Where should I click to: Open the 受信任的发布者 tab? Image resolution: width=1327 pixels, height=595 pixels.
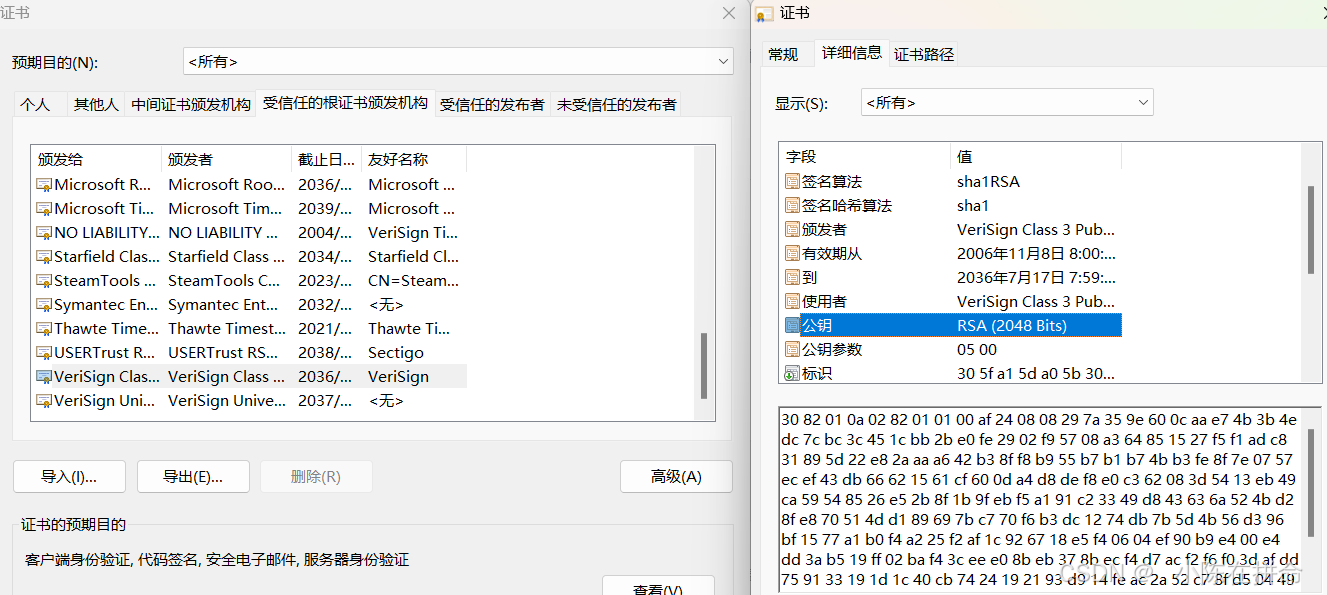coord(493,104)
